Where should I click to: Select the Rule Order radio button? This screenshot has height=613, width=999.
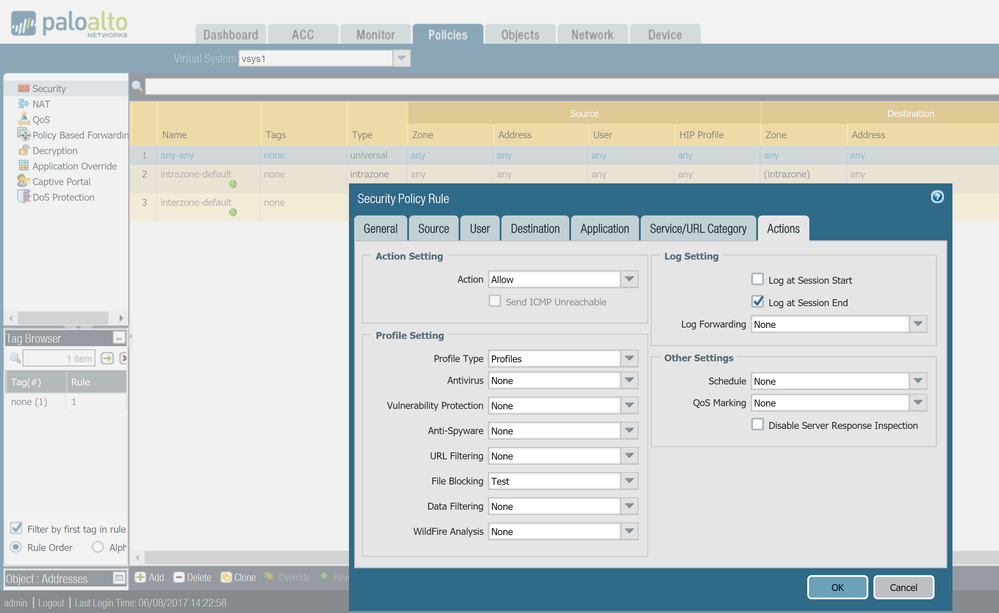coord(16,547)
